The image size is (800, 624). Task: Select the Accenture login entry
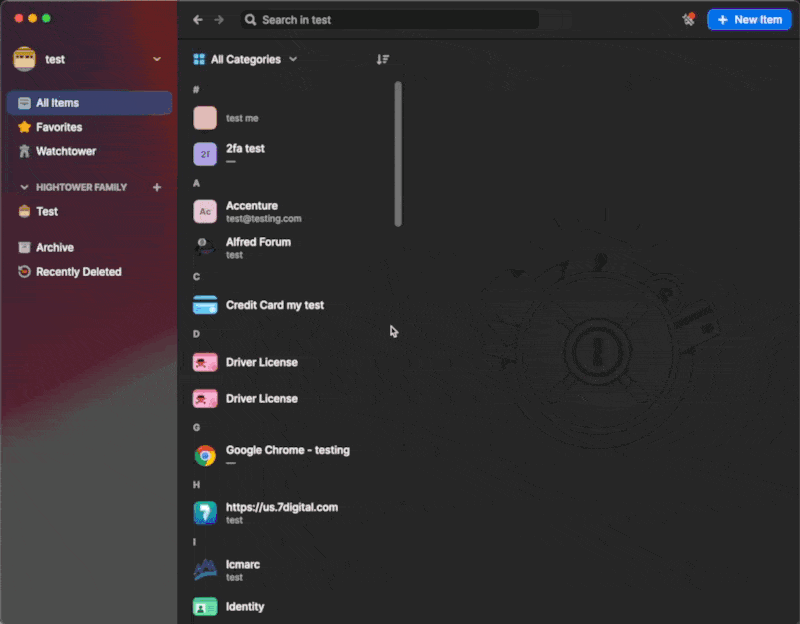(263, 211)
